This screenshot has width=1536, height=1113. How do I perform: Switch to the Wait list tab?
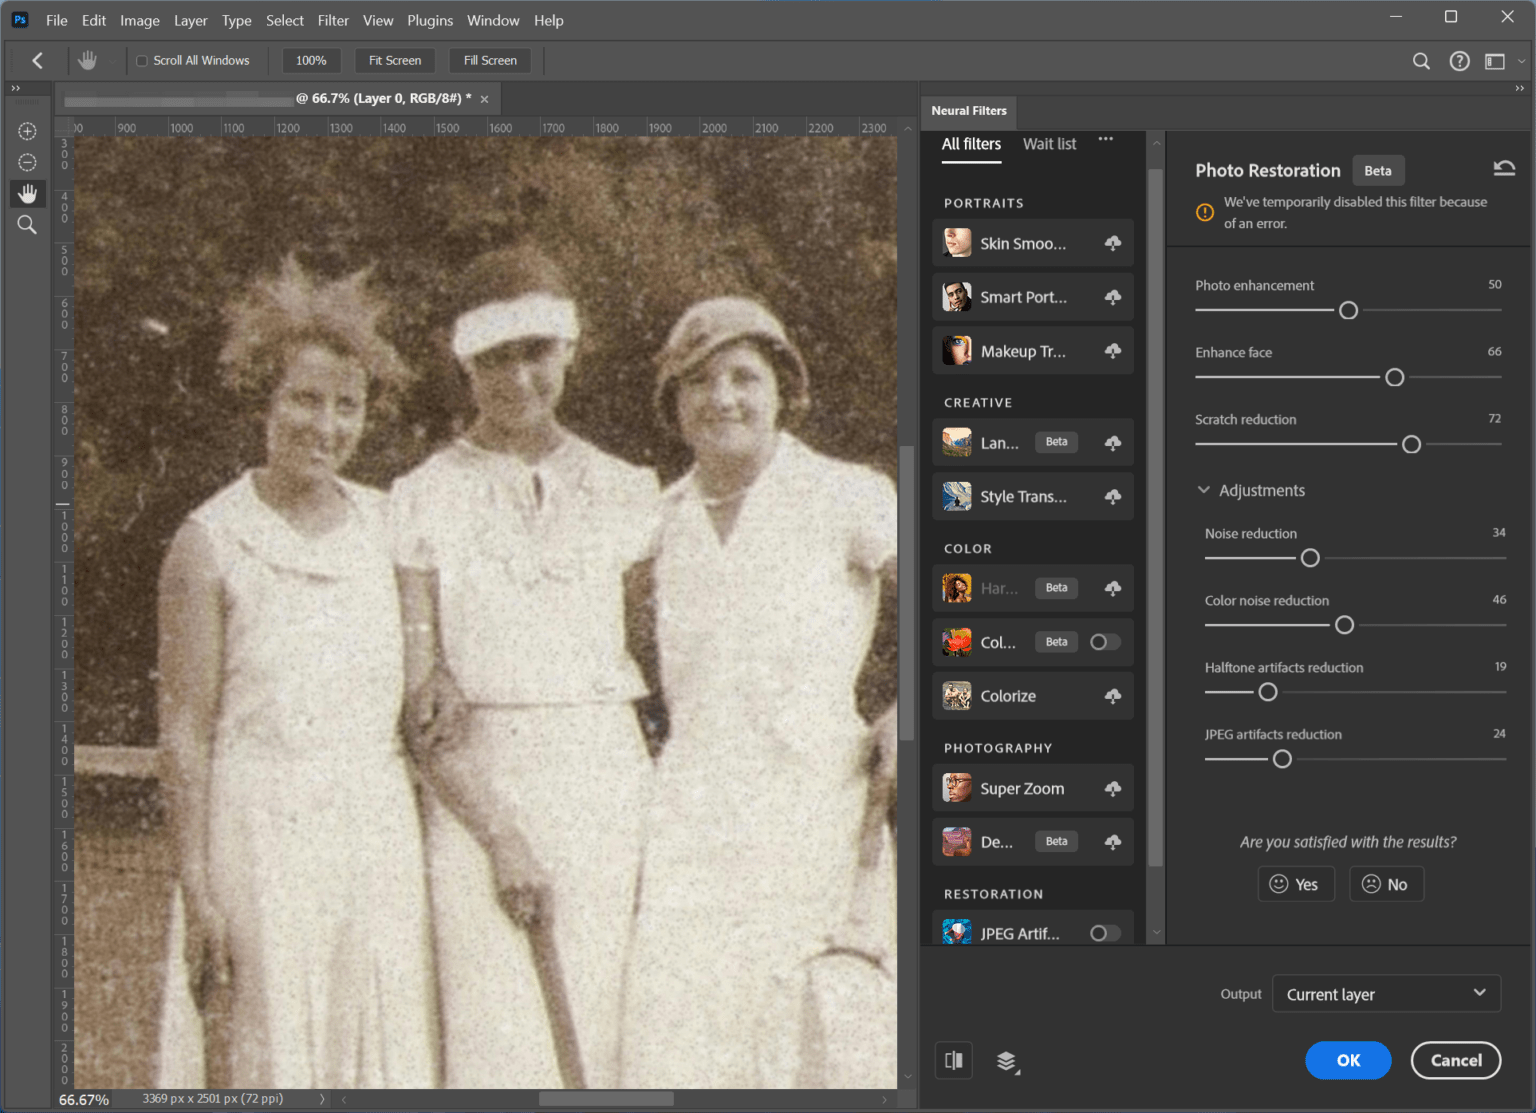pyautogui.click(x=1048, y=143)
